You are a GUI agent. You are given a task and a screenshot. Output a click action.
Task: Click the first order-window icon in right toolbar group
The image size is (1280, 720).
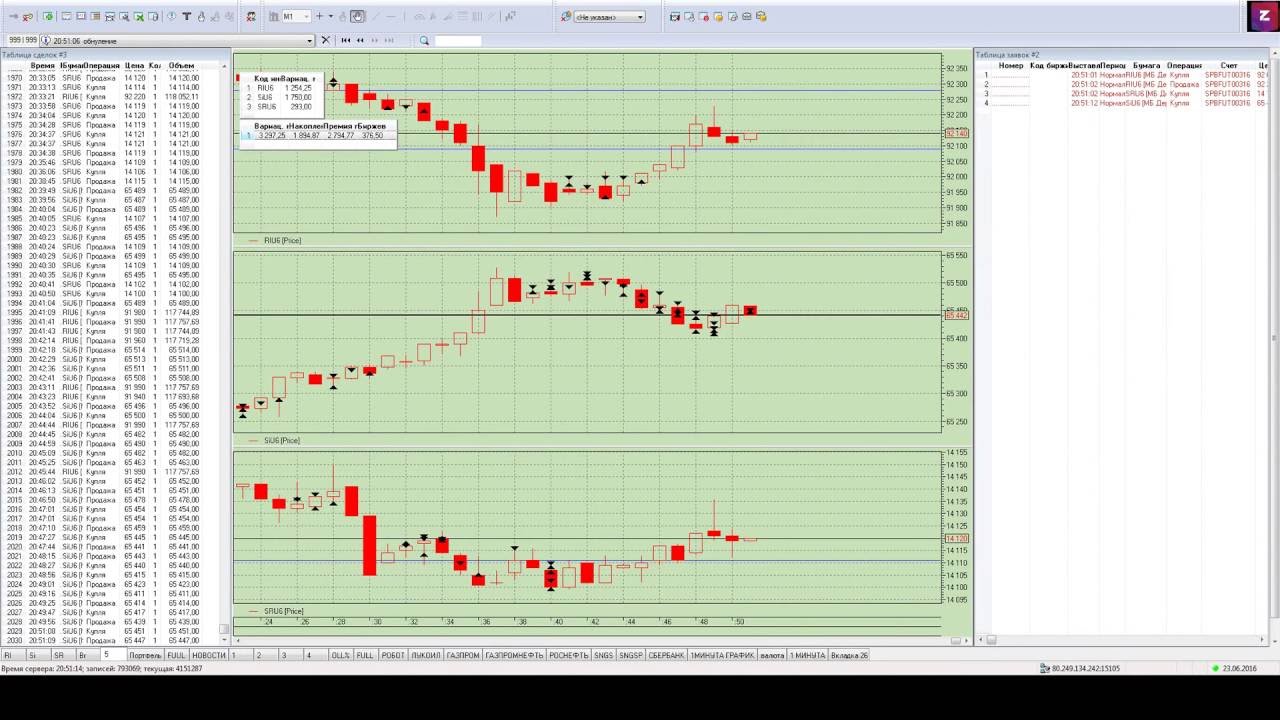pyautogui.click(x=675, y=17)
